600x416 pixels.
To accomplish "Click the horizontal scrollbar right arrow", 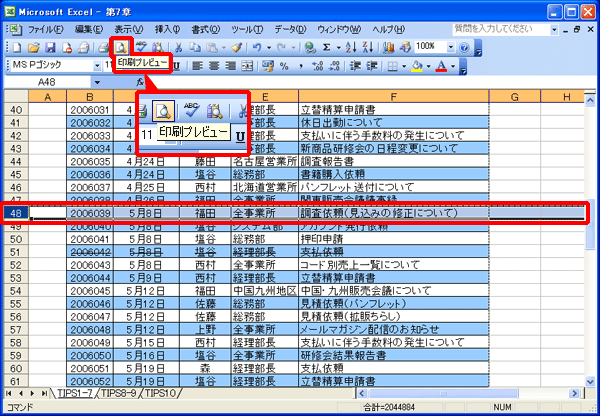I will pyautogui.click(x=574, y=393).
